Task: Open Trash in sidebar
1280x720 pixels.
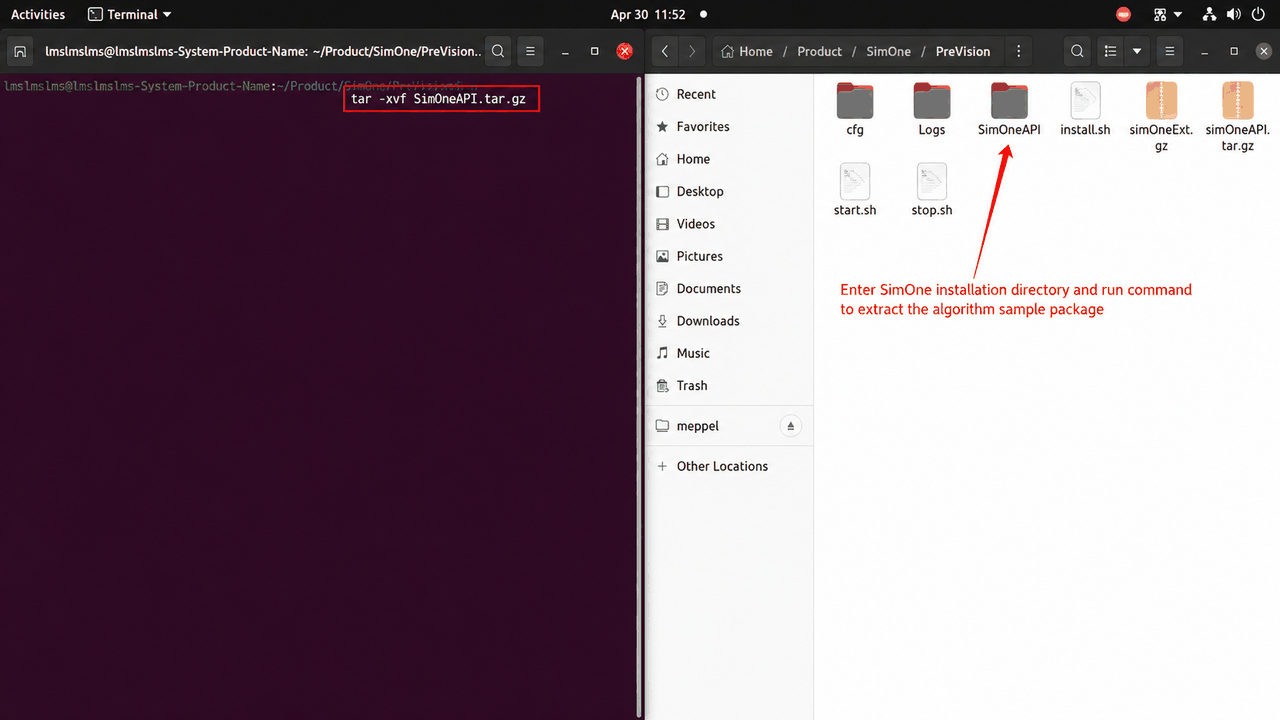Action: [729, 385]
